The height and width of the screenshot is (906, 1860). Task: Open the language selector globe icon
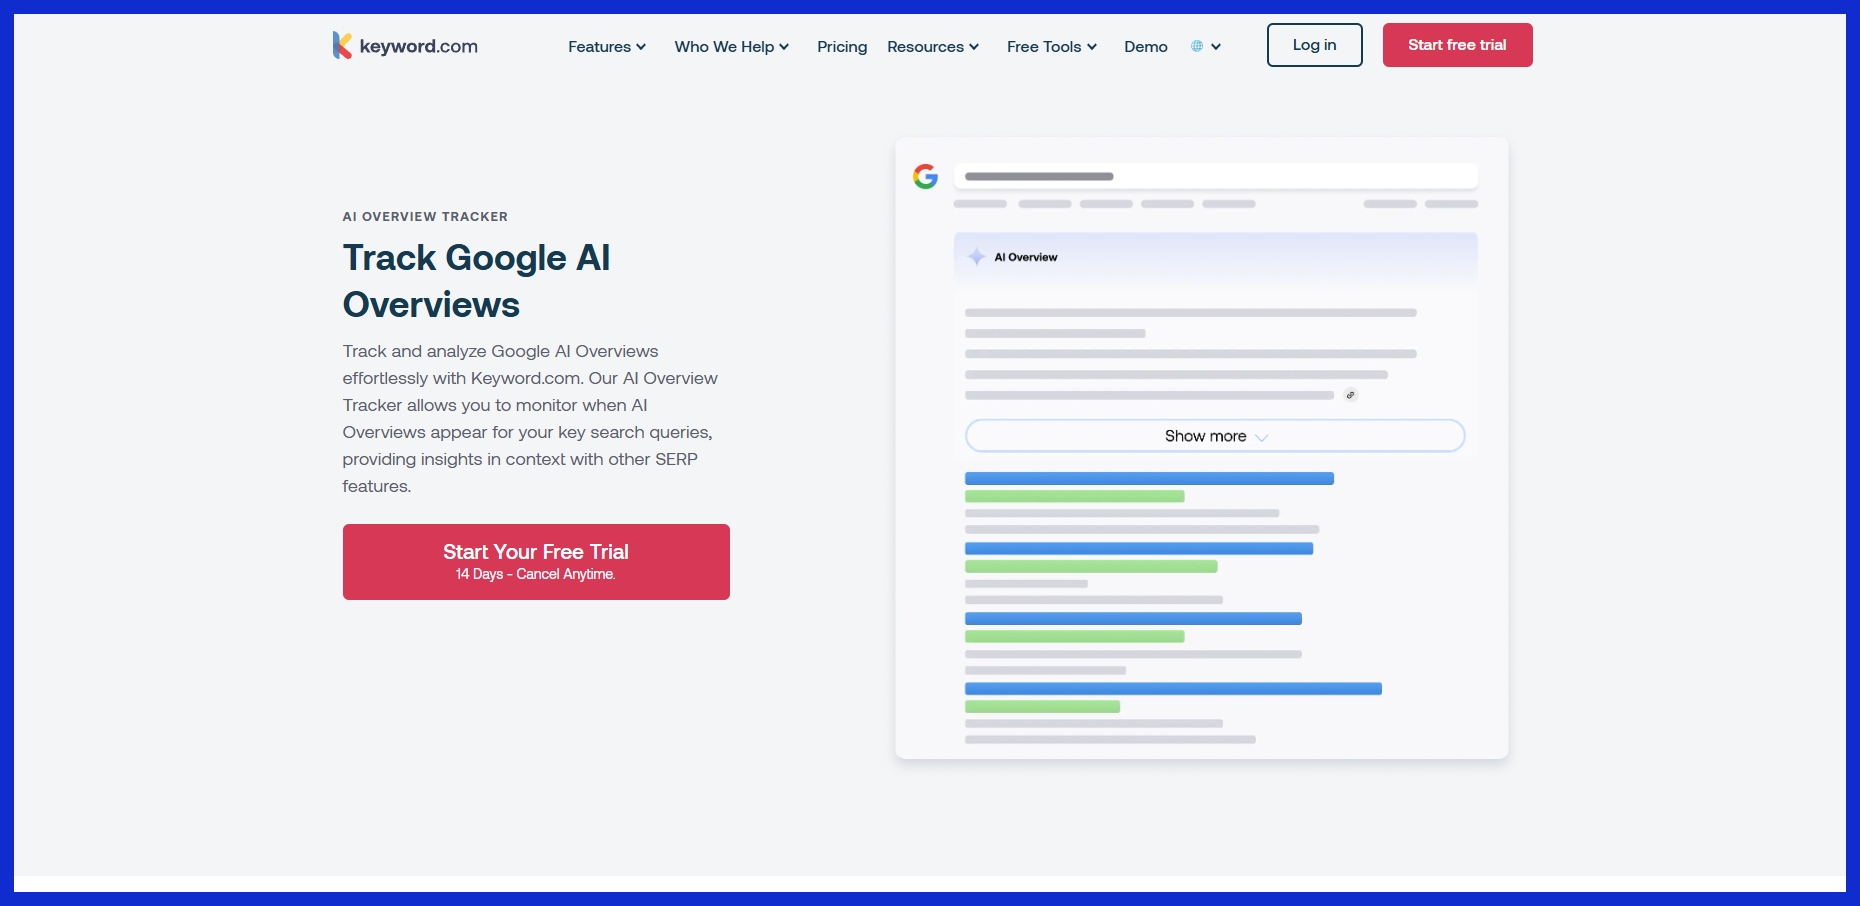tap(1196, 46)
